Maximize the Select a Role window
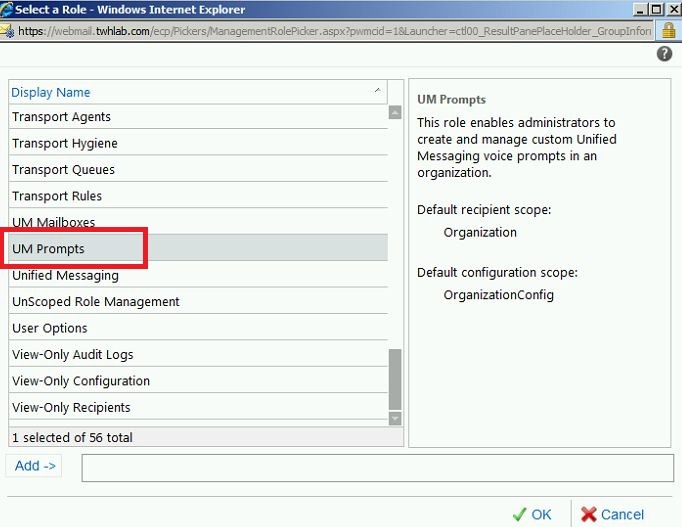The height and width of the screenshot is (527, 682). 656,9
